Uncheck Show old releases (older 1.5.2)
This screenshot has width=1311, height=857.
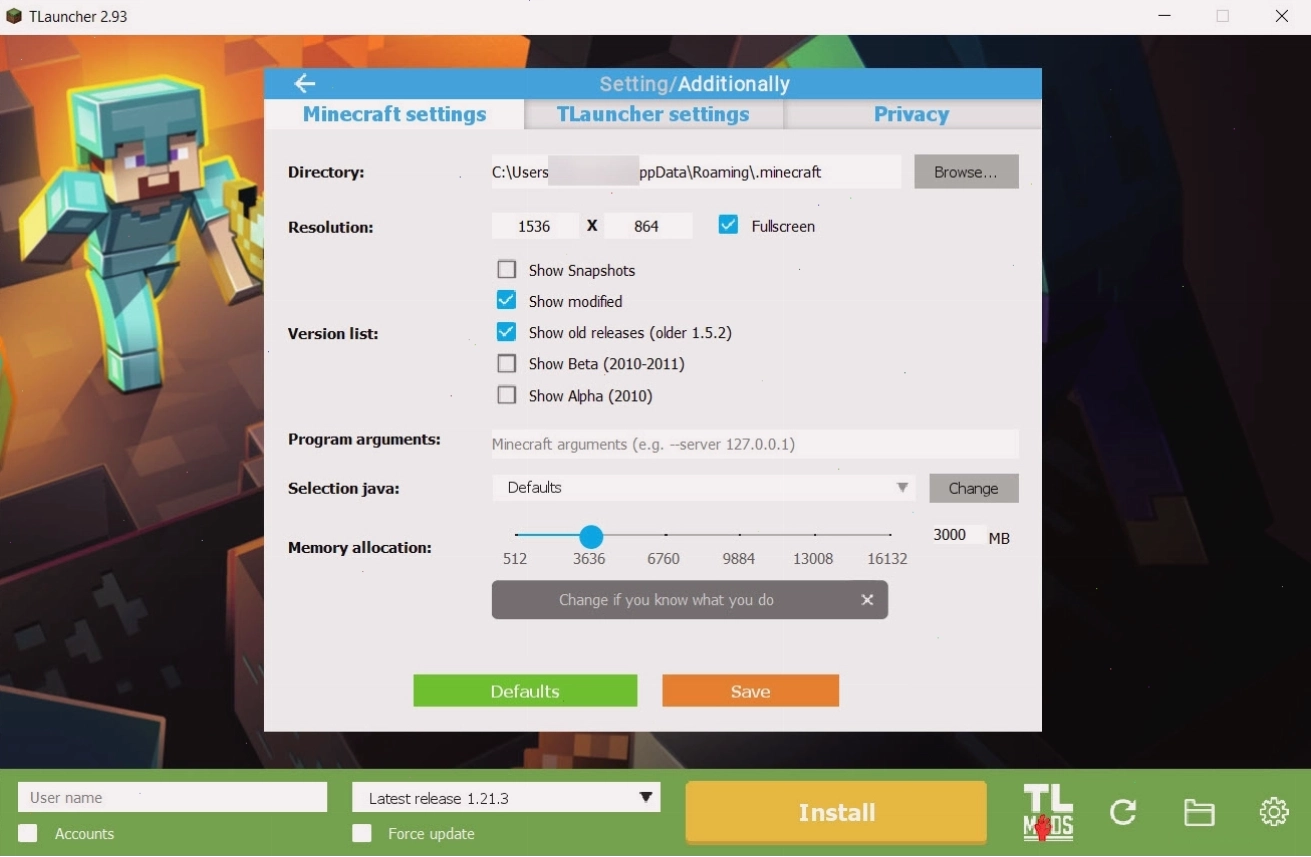click(x=507, y=332)
